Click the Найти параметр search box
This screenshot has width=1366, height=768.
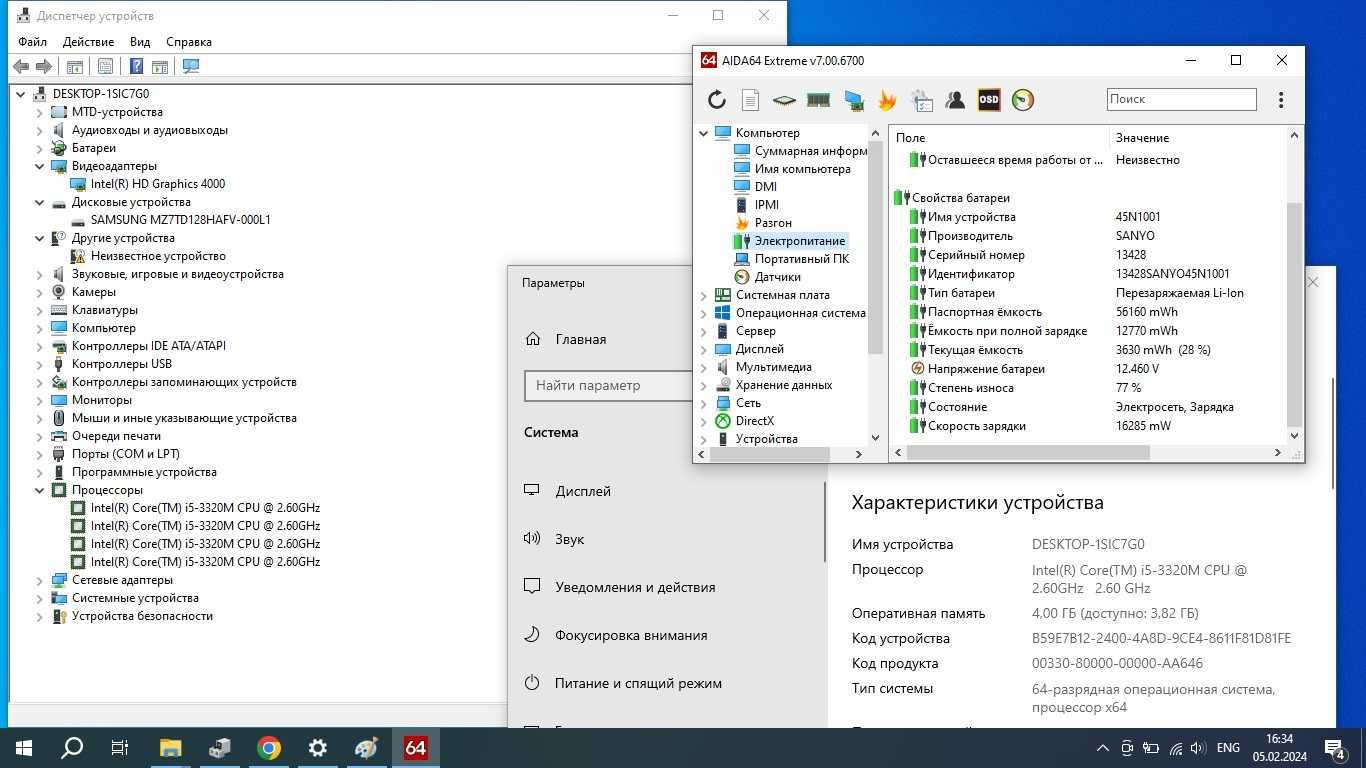[x=608, y=385]
